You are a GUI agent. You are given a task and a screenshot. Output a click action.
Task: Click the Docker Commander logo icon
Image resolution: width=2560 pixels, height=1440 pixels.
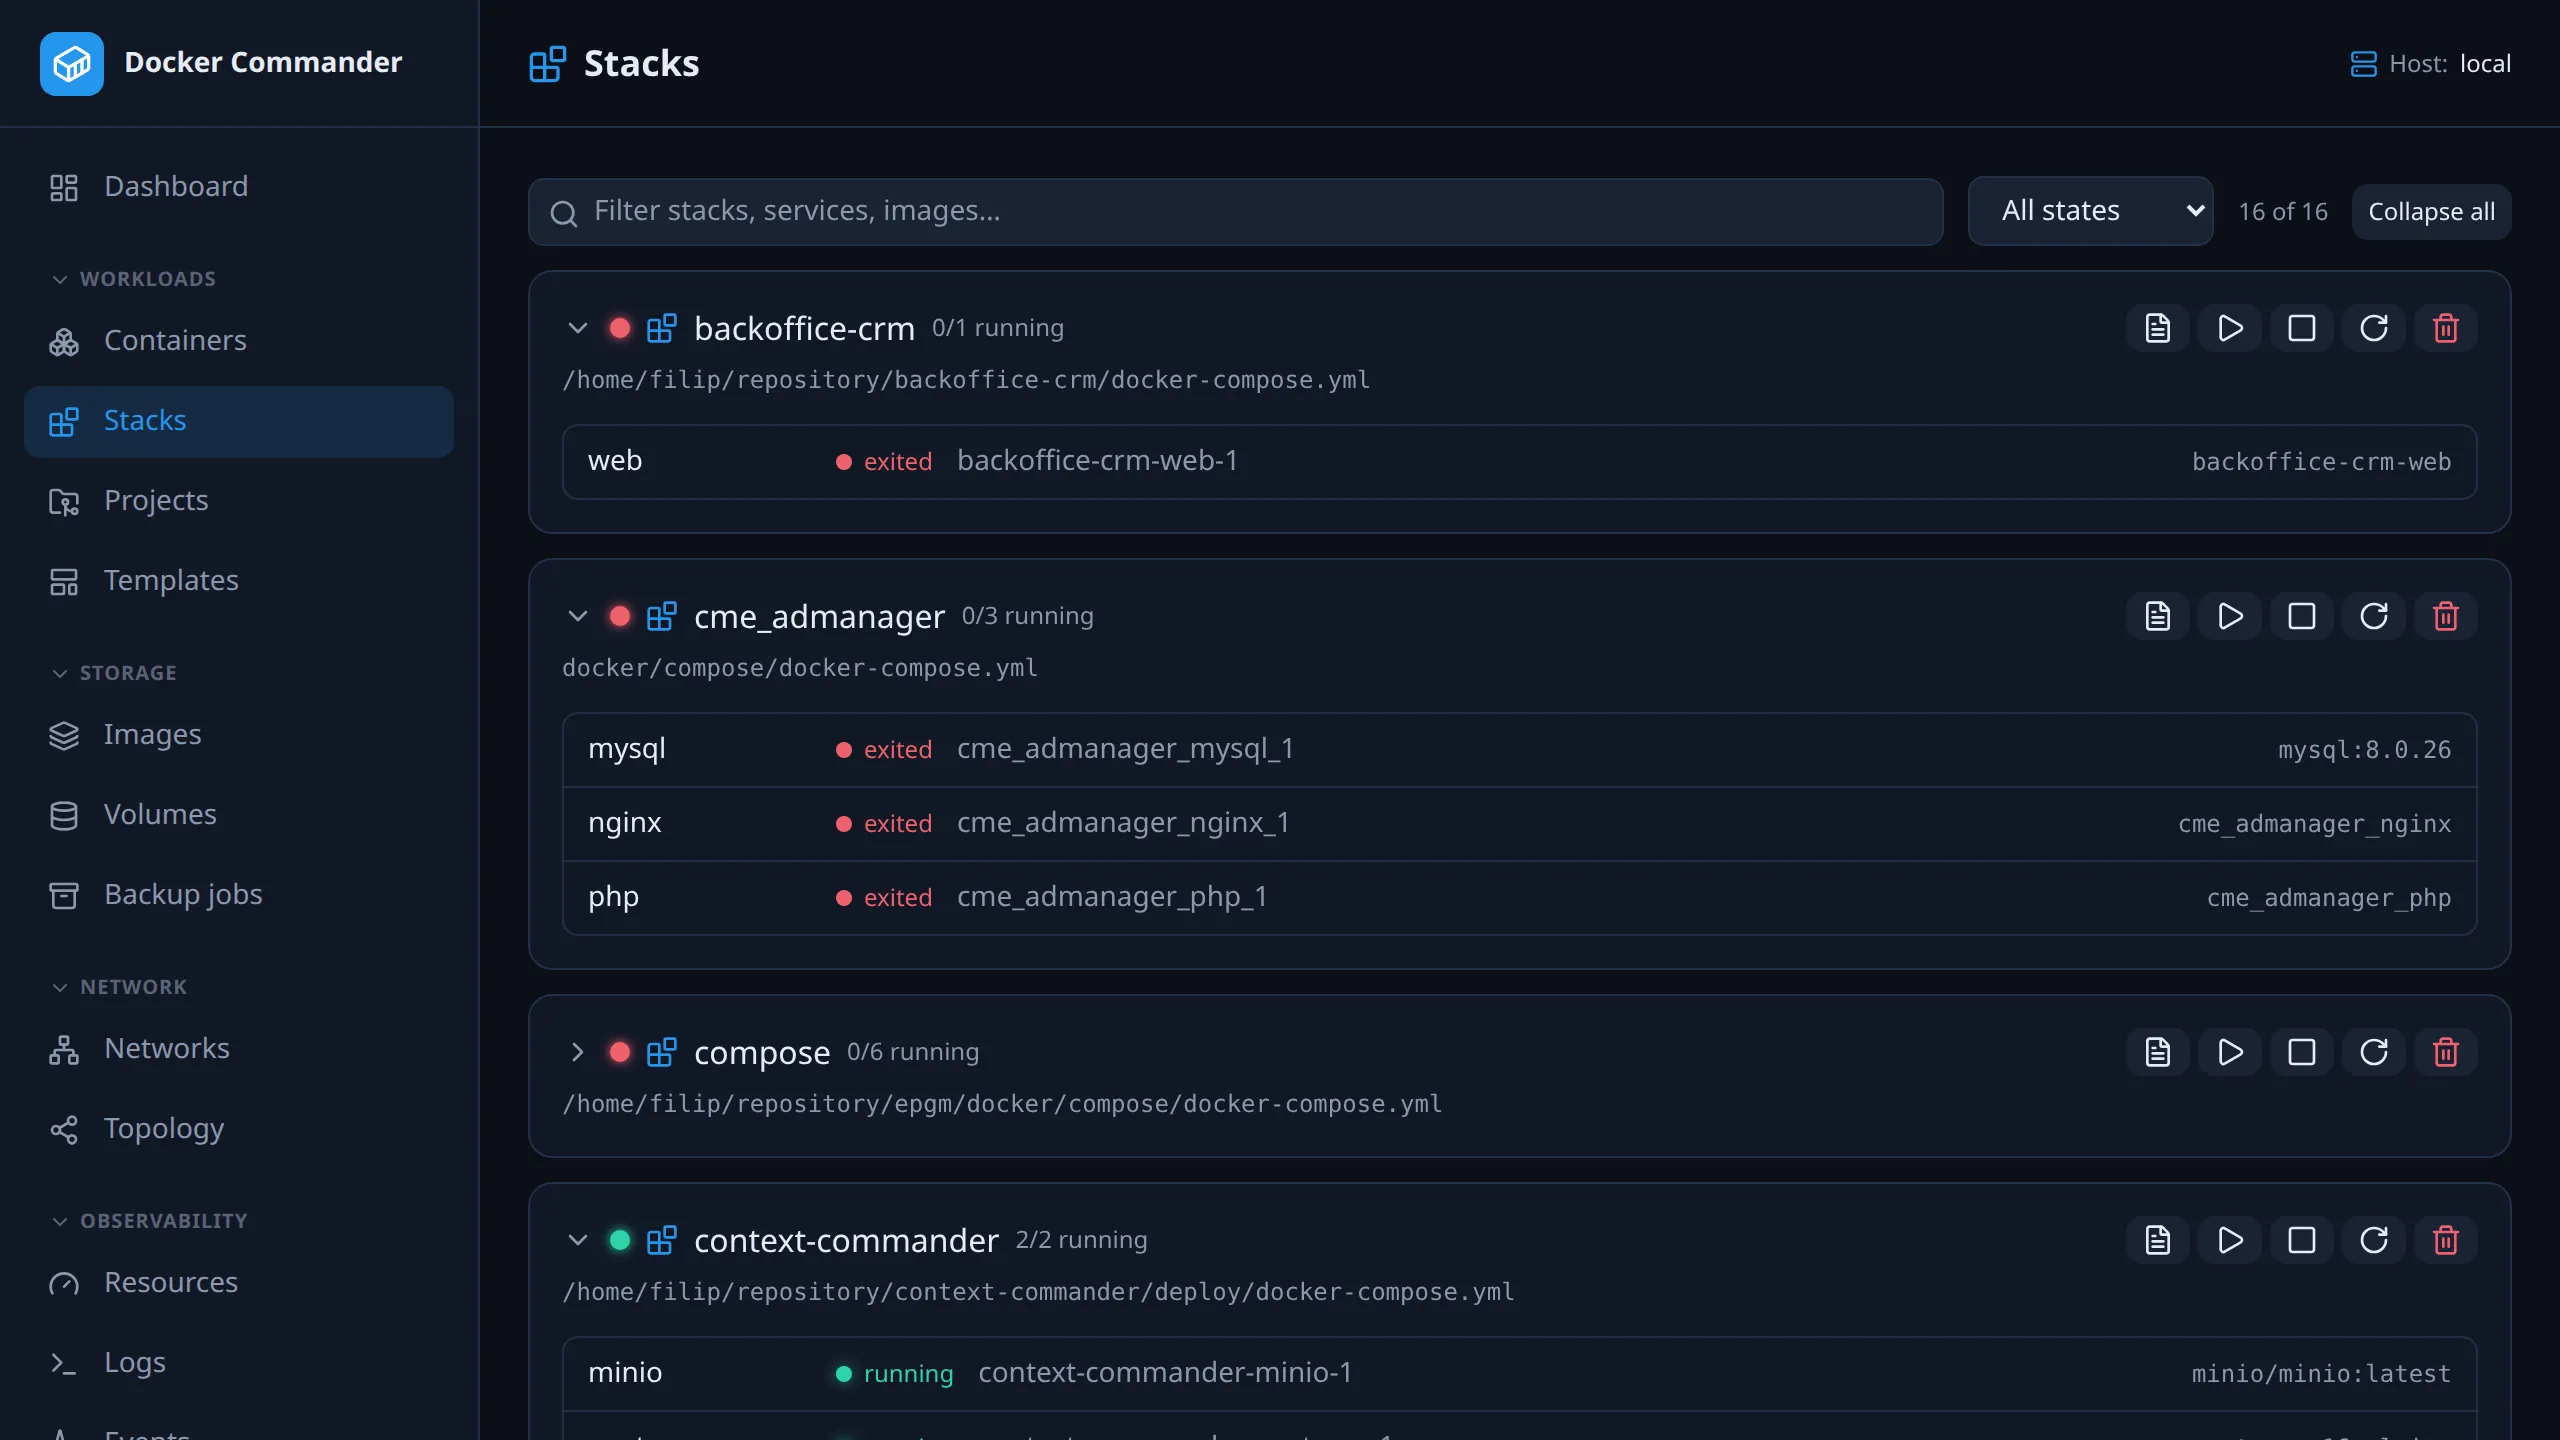pos(72,64)
